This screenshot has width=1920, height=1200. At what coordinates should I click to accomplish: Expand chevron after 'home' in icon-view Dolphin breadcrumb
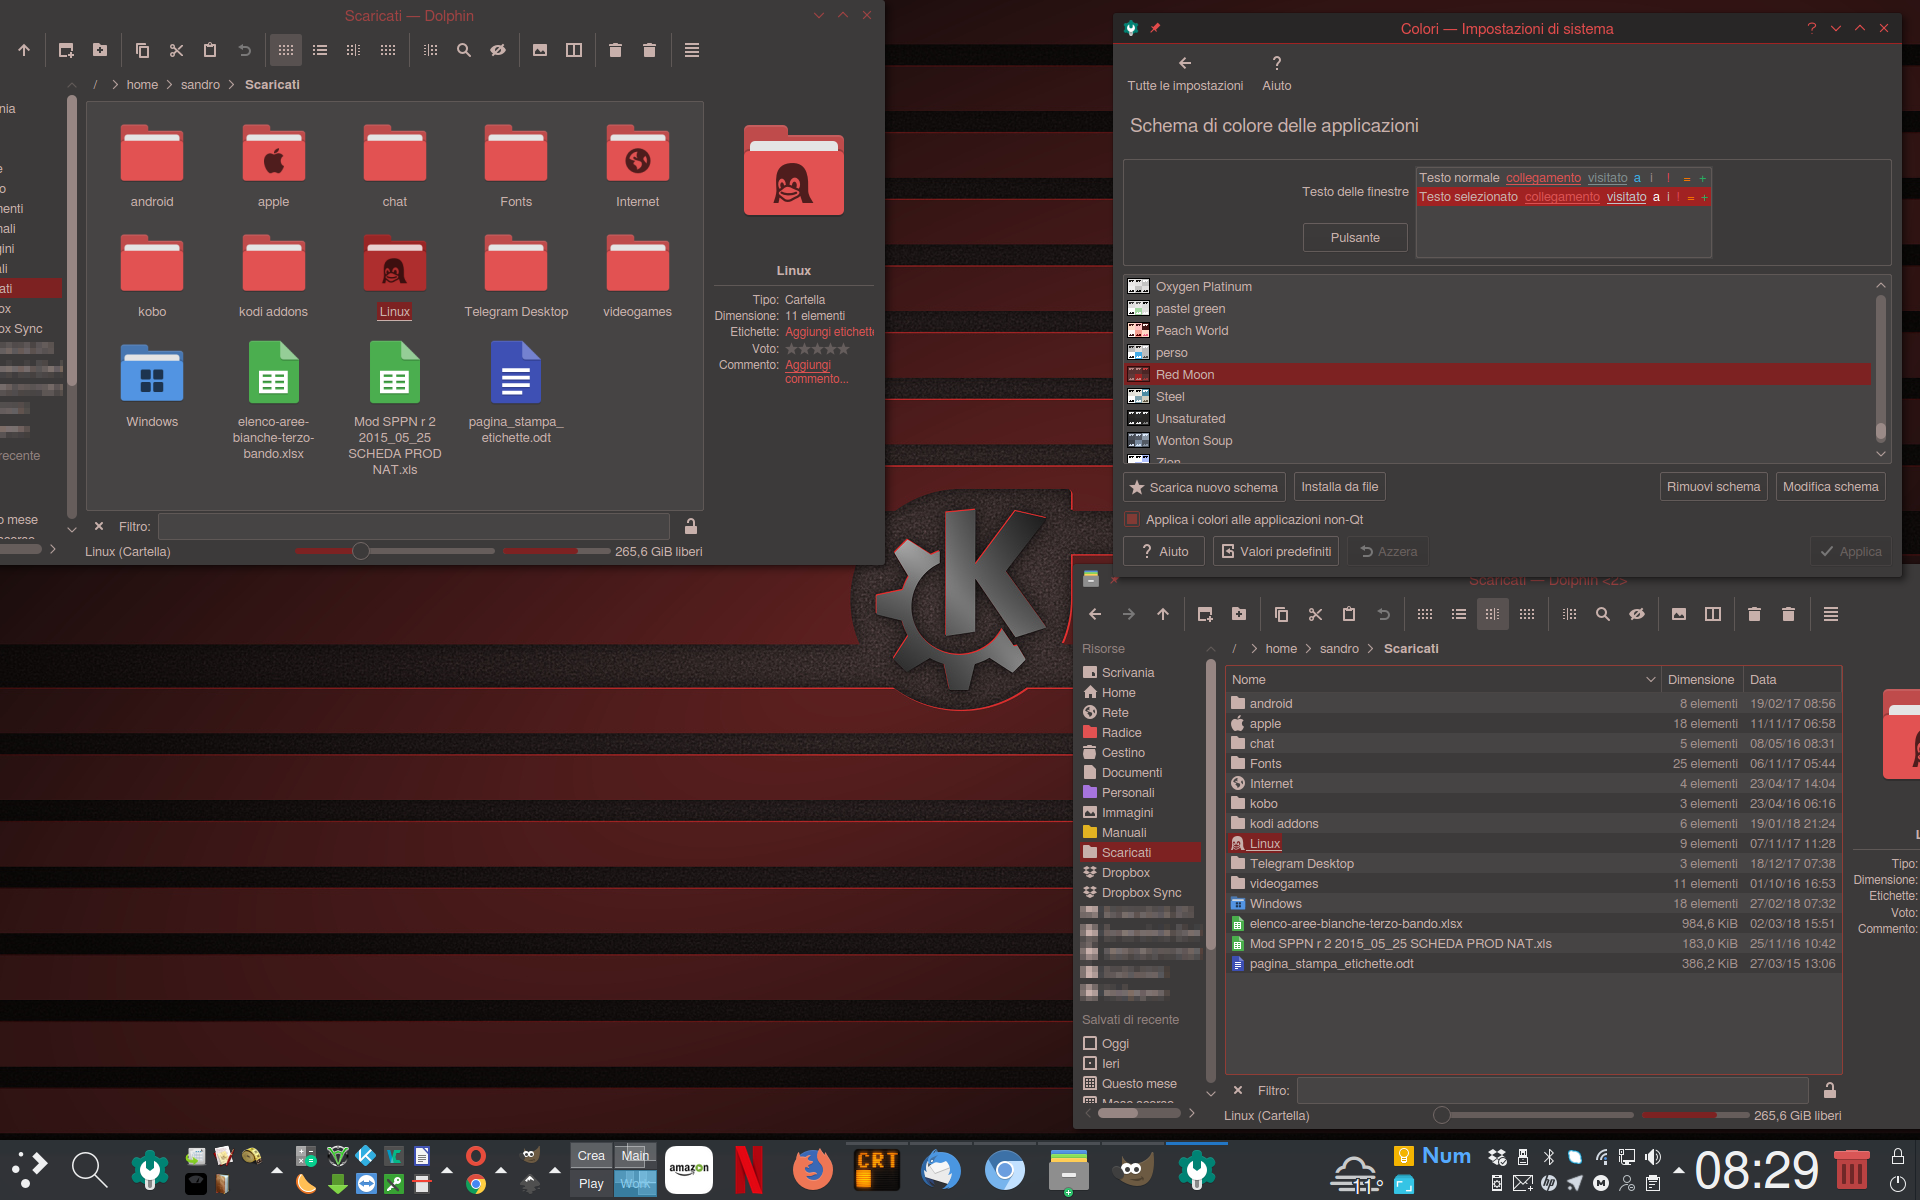pos(169,85)
